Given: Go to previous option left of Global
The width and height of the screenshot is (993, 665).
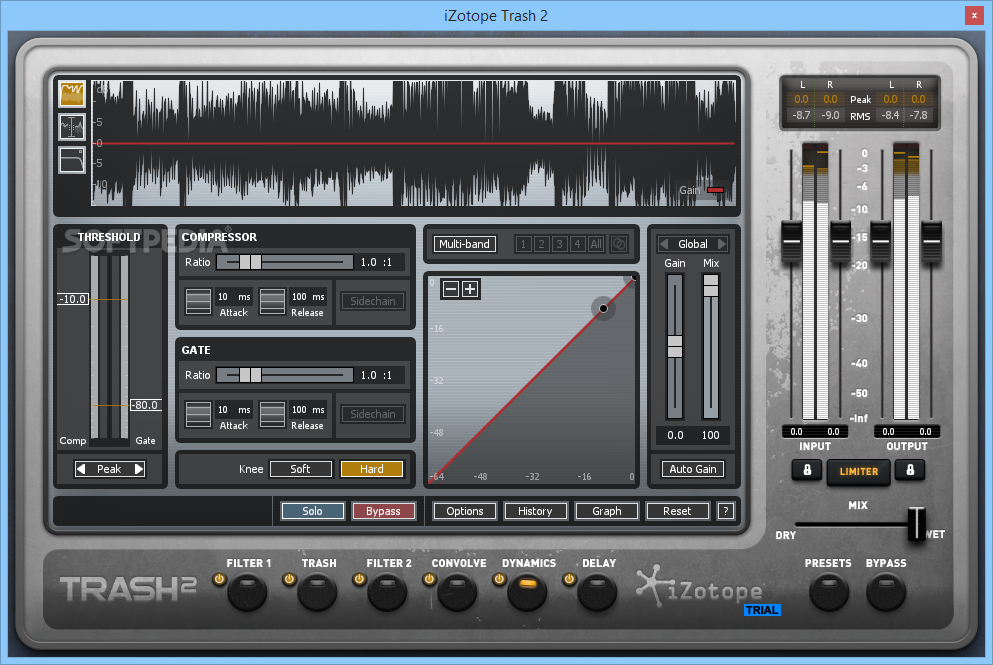Looking at the screenshot, I should (663, 244).
